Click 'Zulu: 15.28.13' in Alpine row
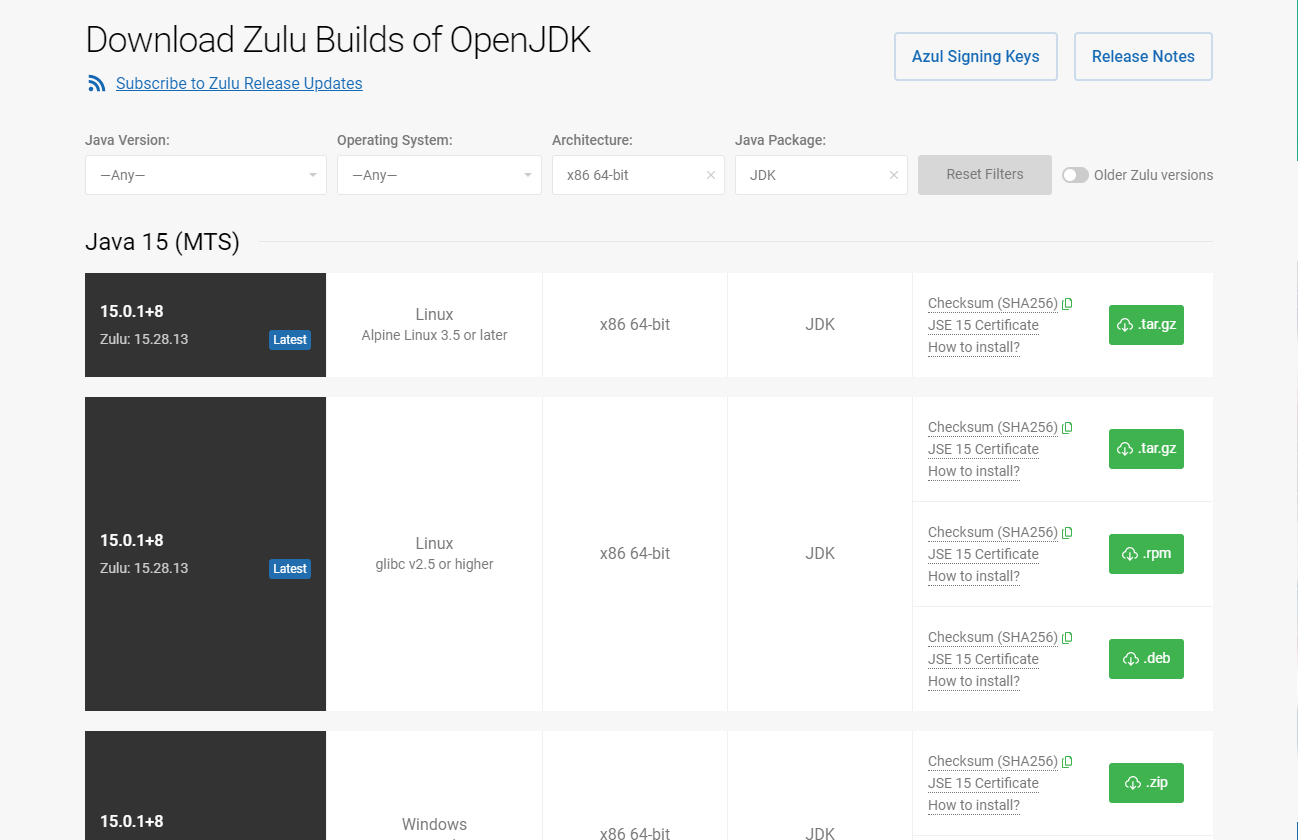The width and height of the screenshot is (1298, 840). click(x=144, y=339)
